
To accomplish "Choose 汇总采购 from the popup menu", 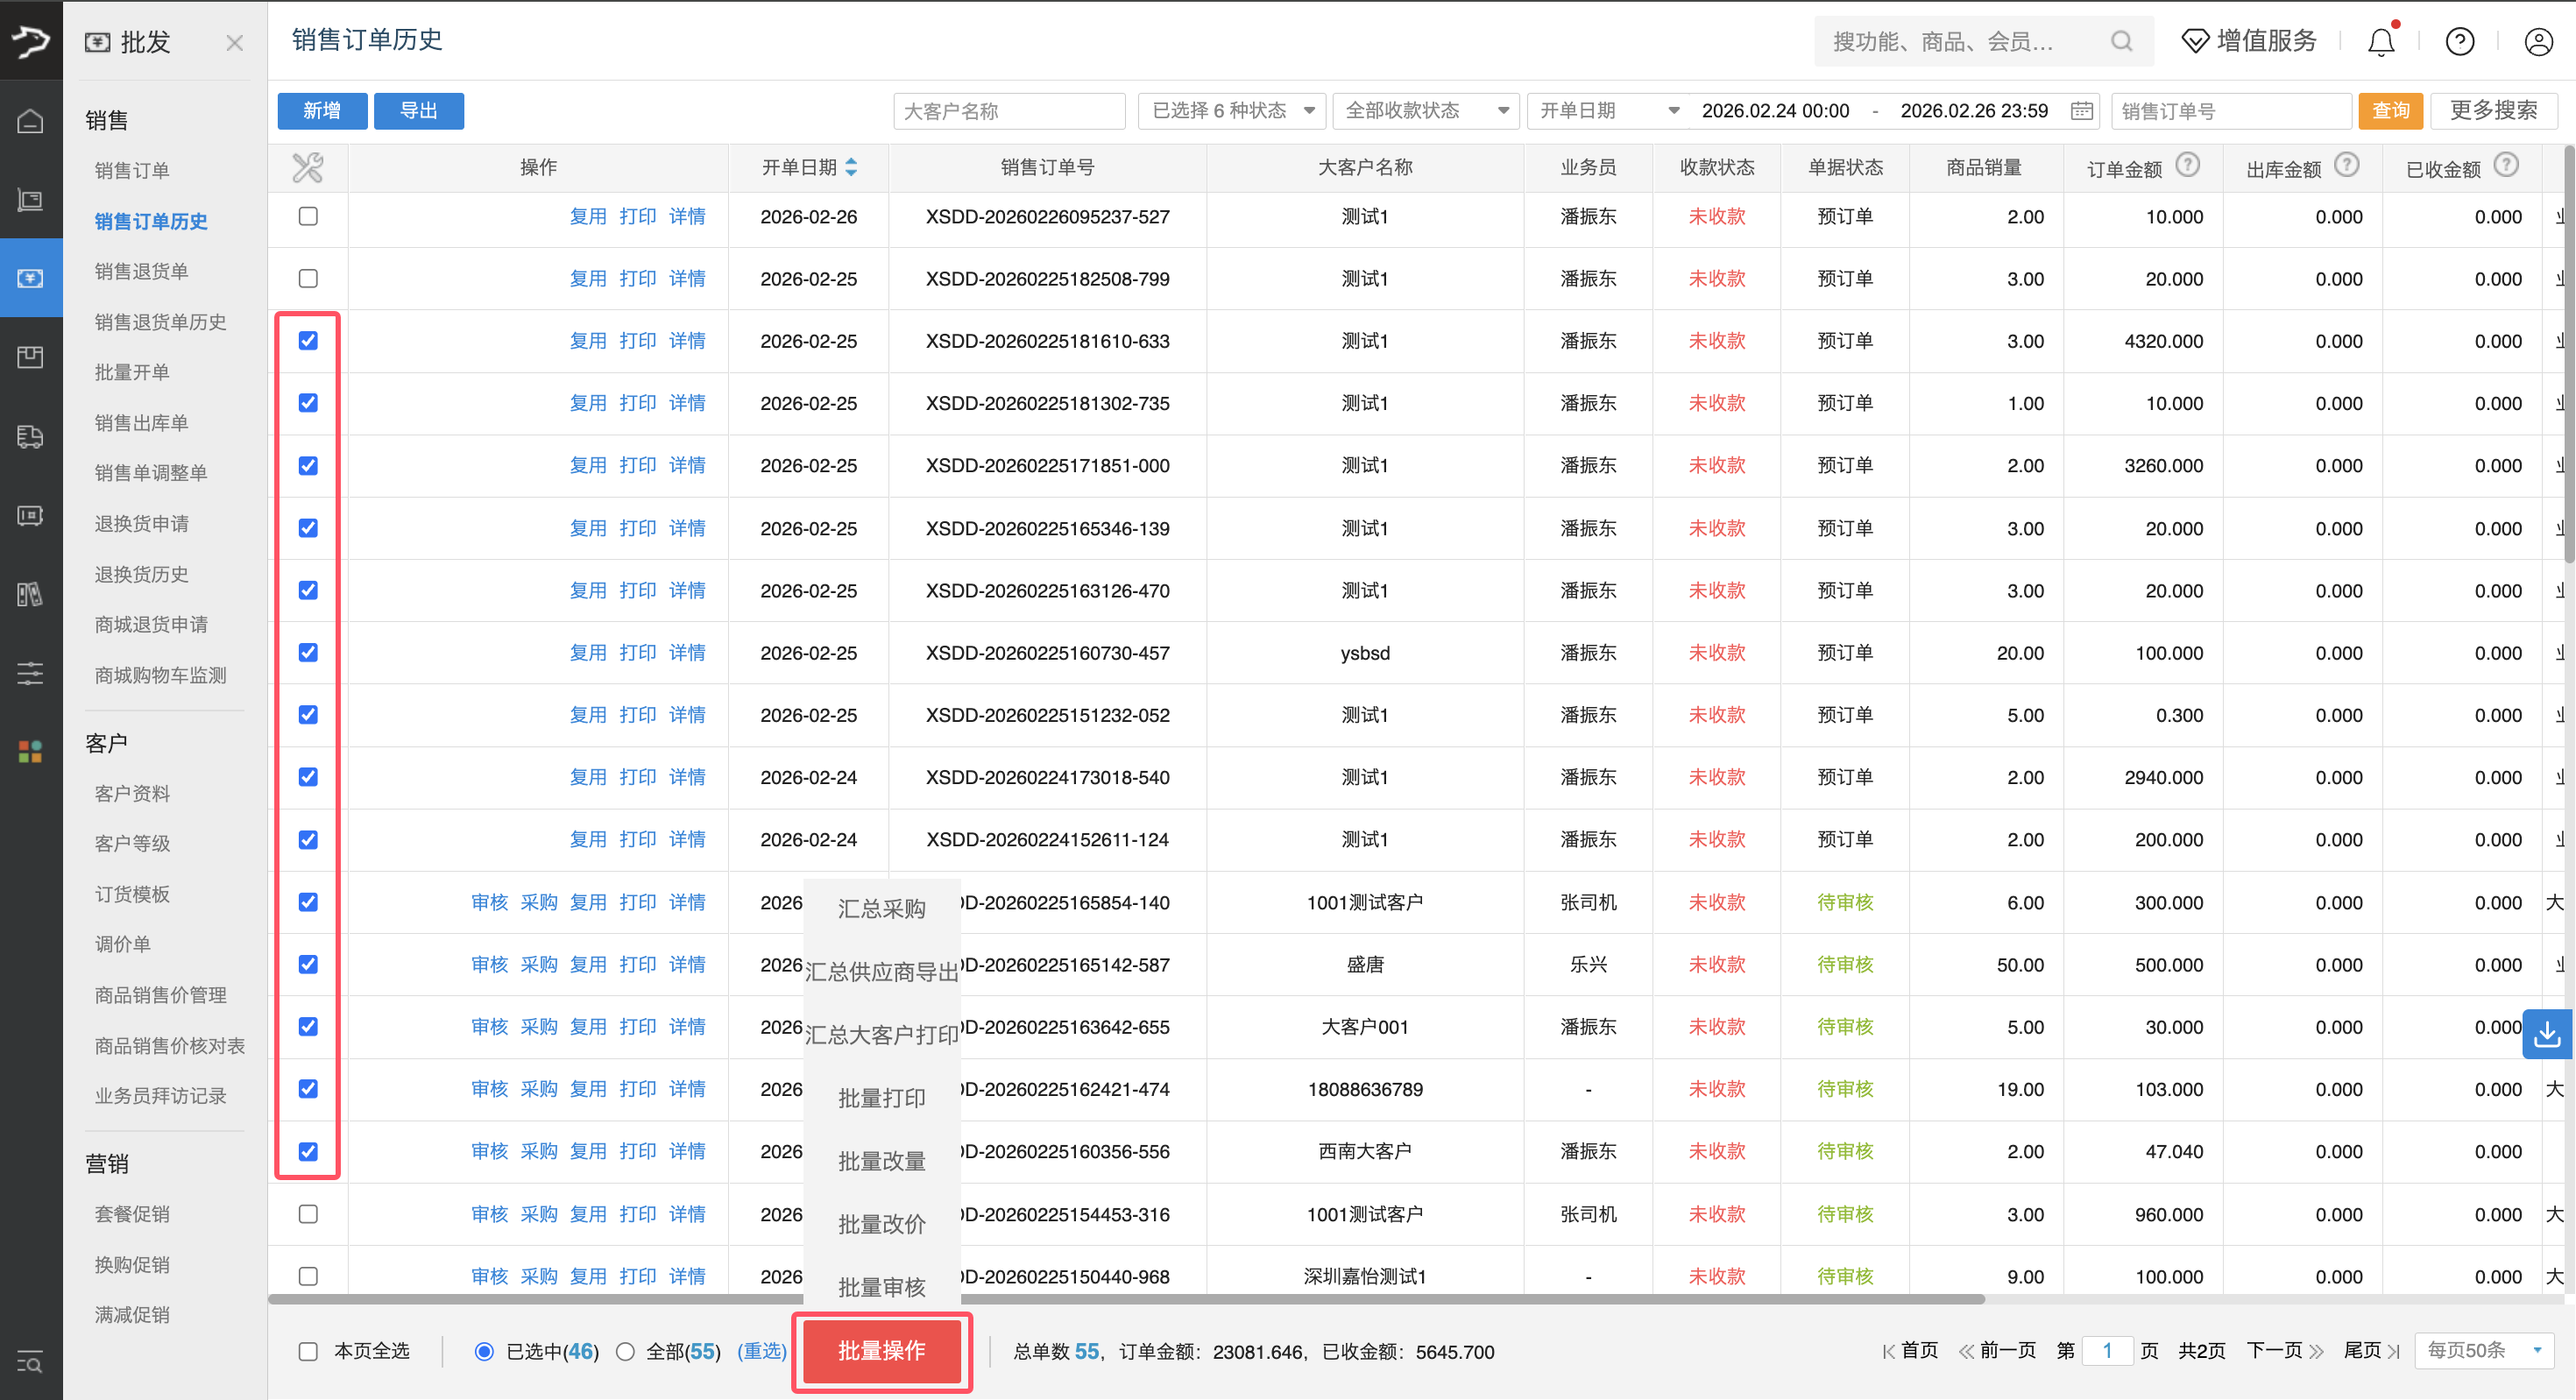I will pyautogui.click(x=881, y=908).
